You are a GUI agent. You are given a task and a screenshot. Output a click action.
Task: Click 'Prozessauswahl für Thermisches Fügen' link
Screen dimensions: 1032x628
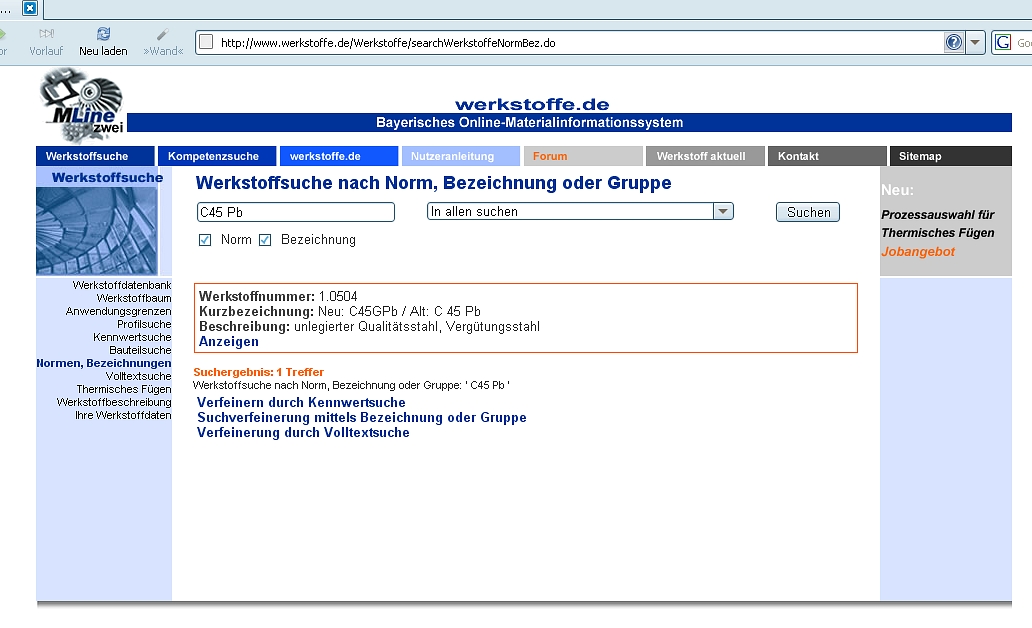[938, 224]
